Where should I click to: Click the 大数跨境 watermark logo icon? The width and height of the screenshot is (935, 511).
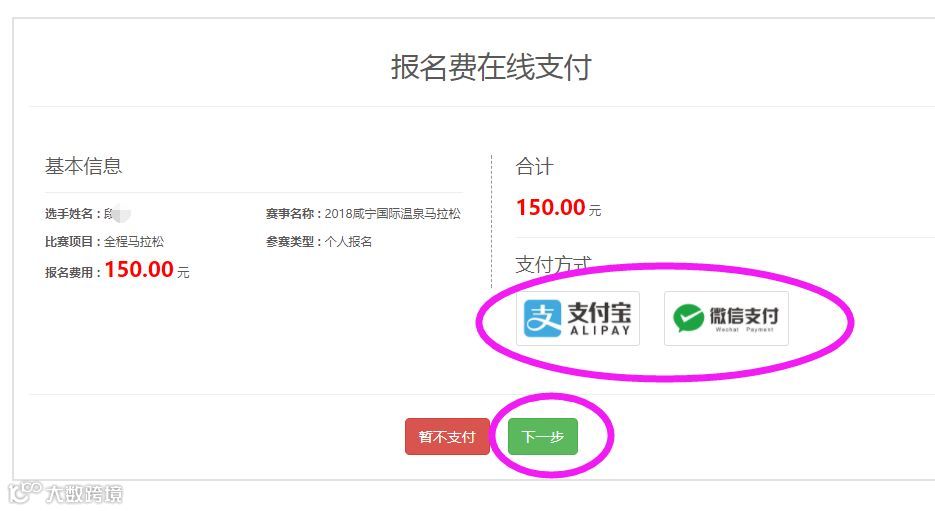(x=25, y=492)
